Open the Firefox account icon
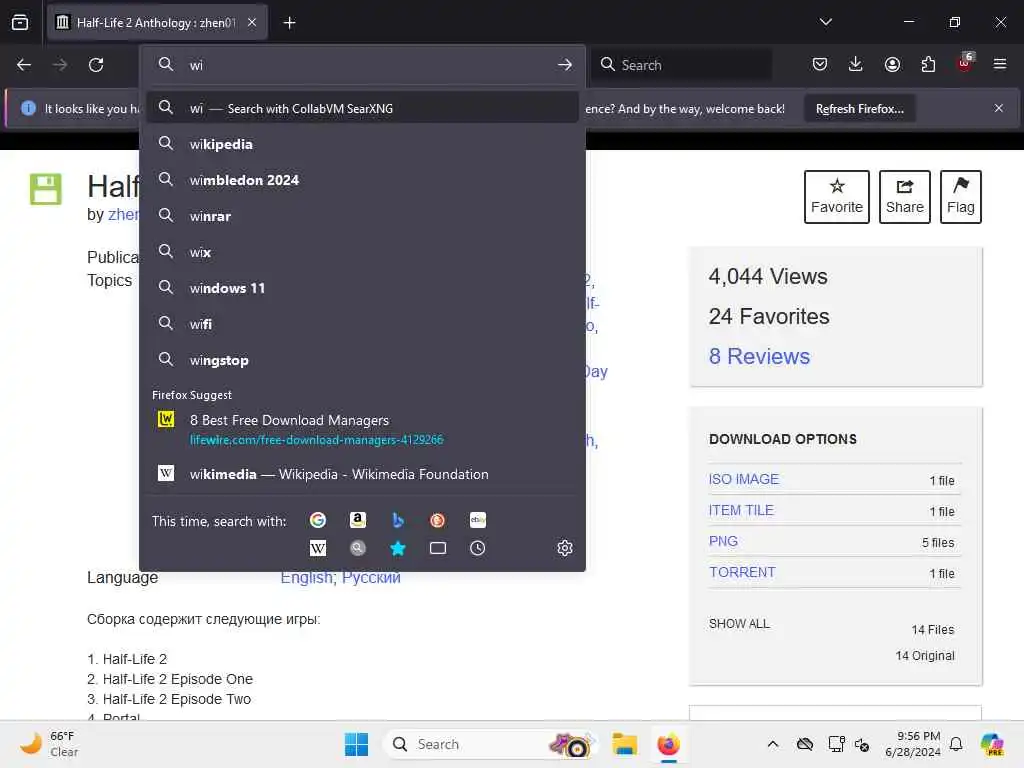1024x768 pixels. pos(892,64)
